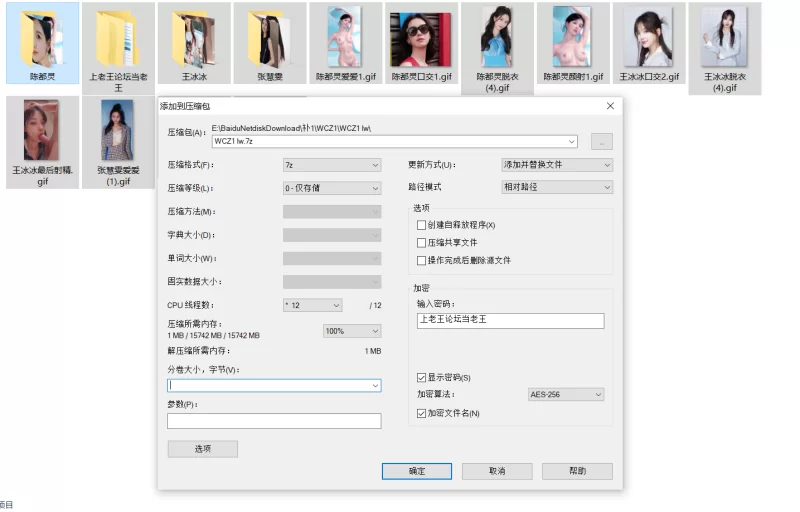Expand the 100% memory usage dropdown
This screenshot has width=800, height=512.
coord(351,330)
